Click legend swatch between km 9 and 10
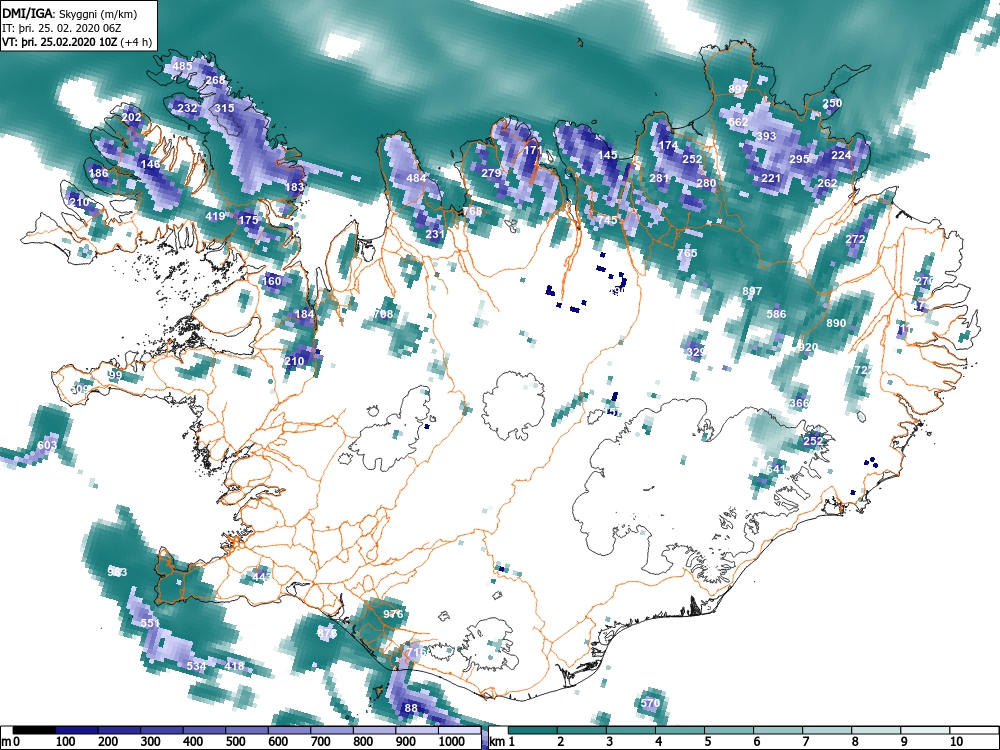The image size is (1000, 750). (925, 730)
